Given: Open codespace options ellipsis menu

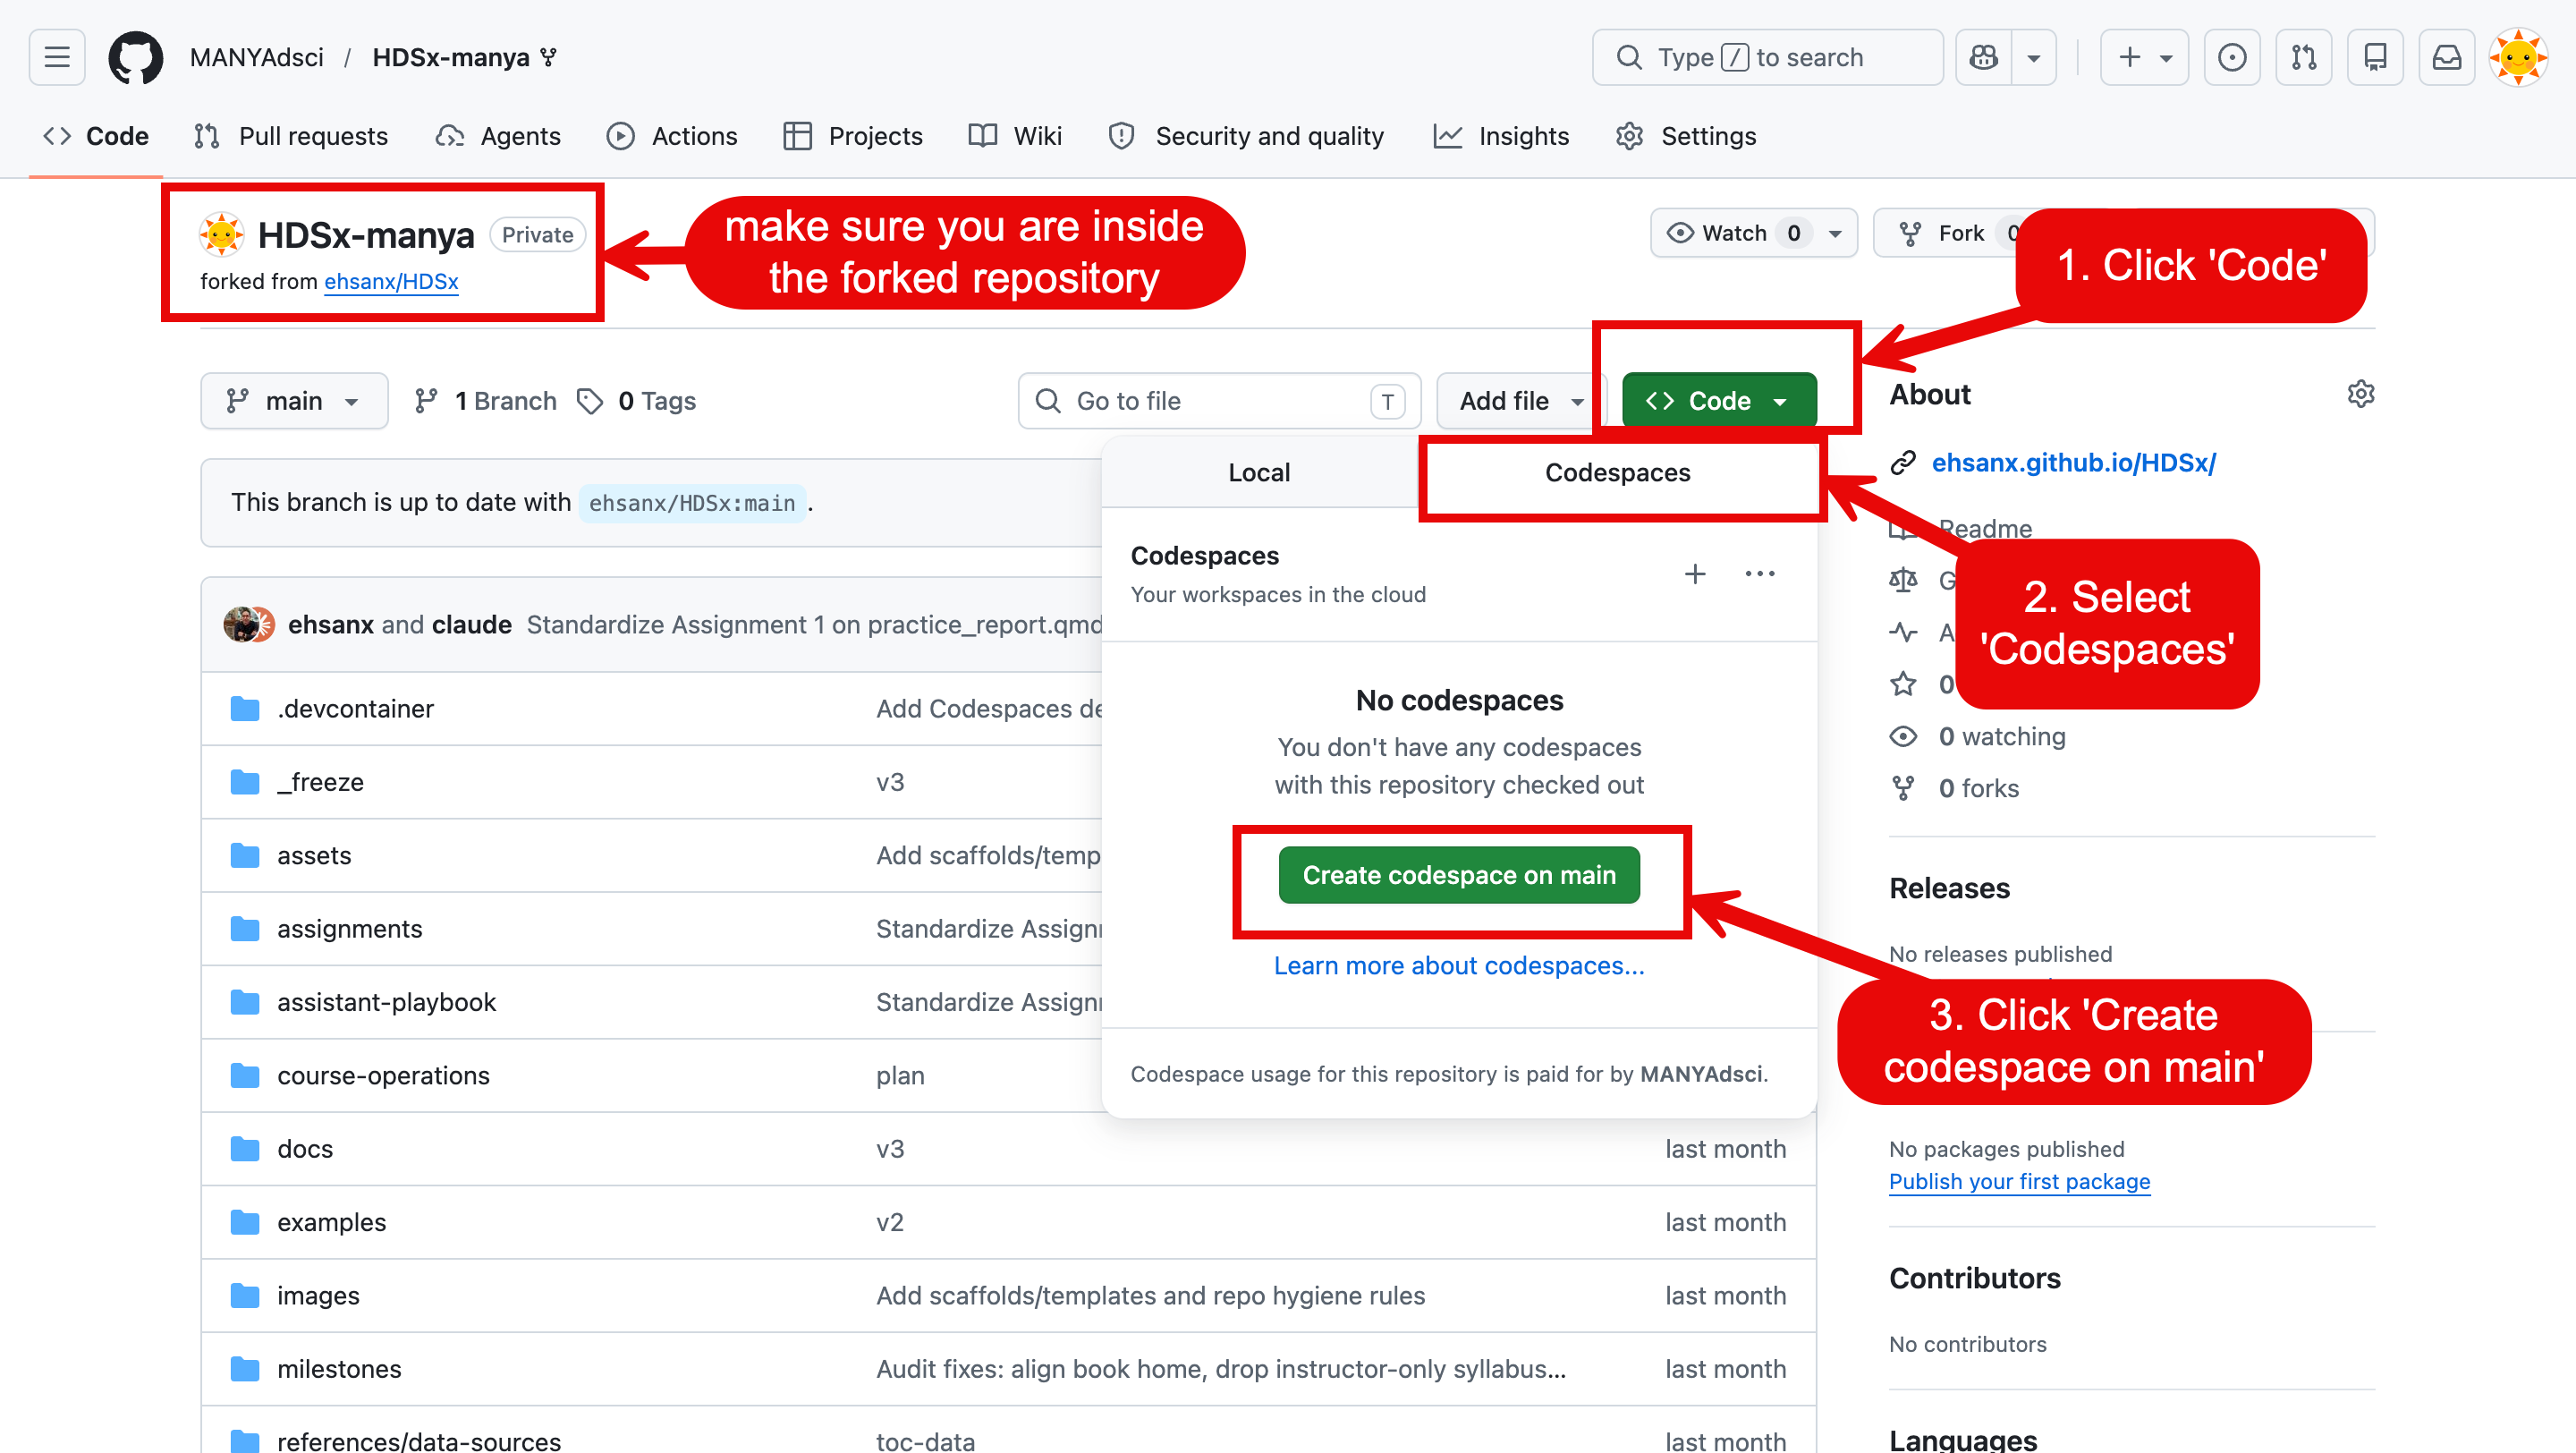Looking at the screenshot, I should click(1760, 574).
